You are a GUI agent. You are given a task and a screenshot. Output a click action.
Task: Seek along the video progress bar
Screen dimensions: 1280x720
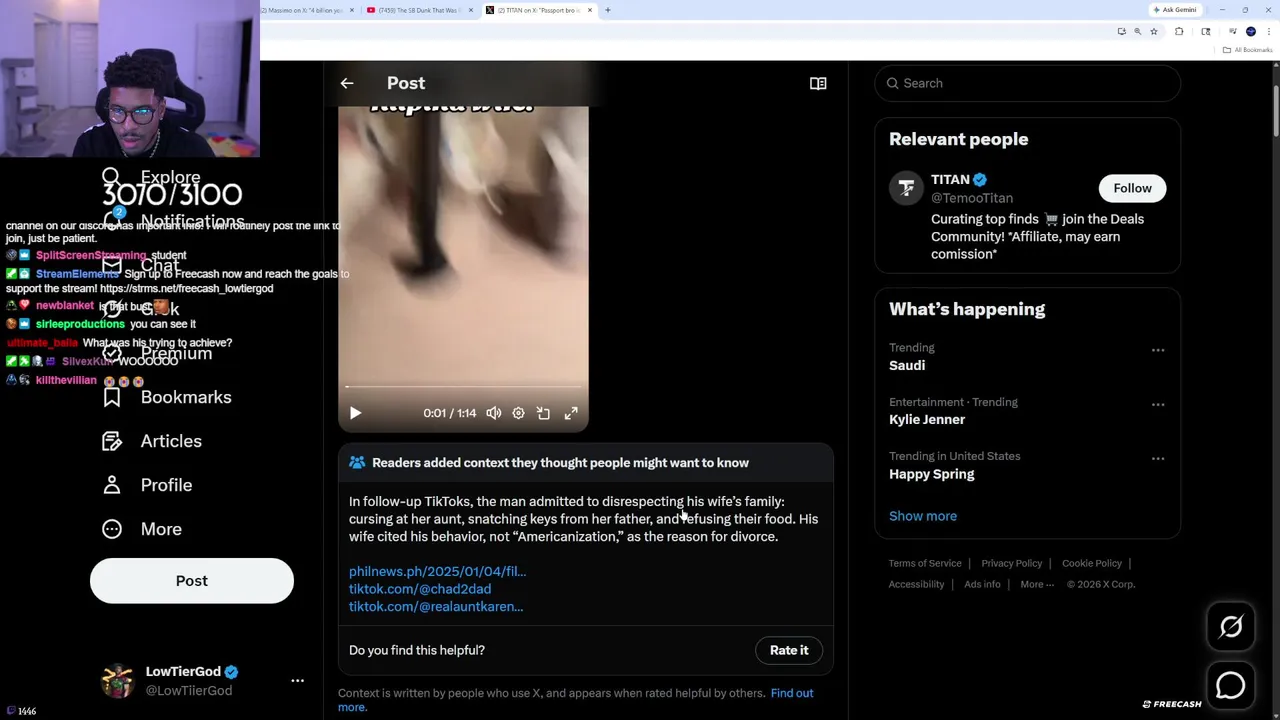(463, 386)
